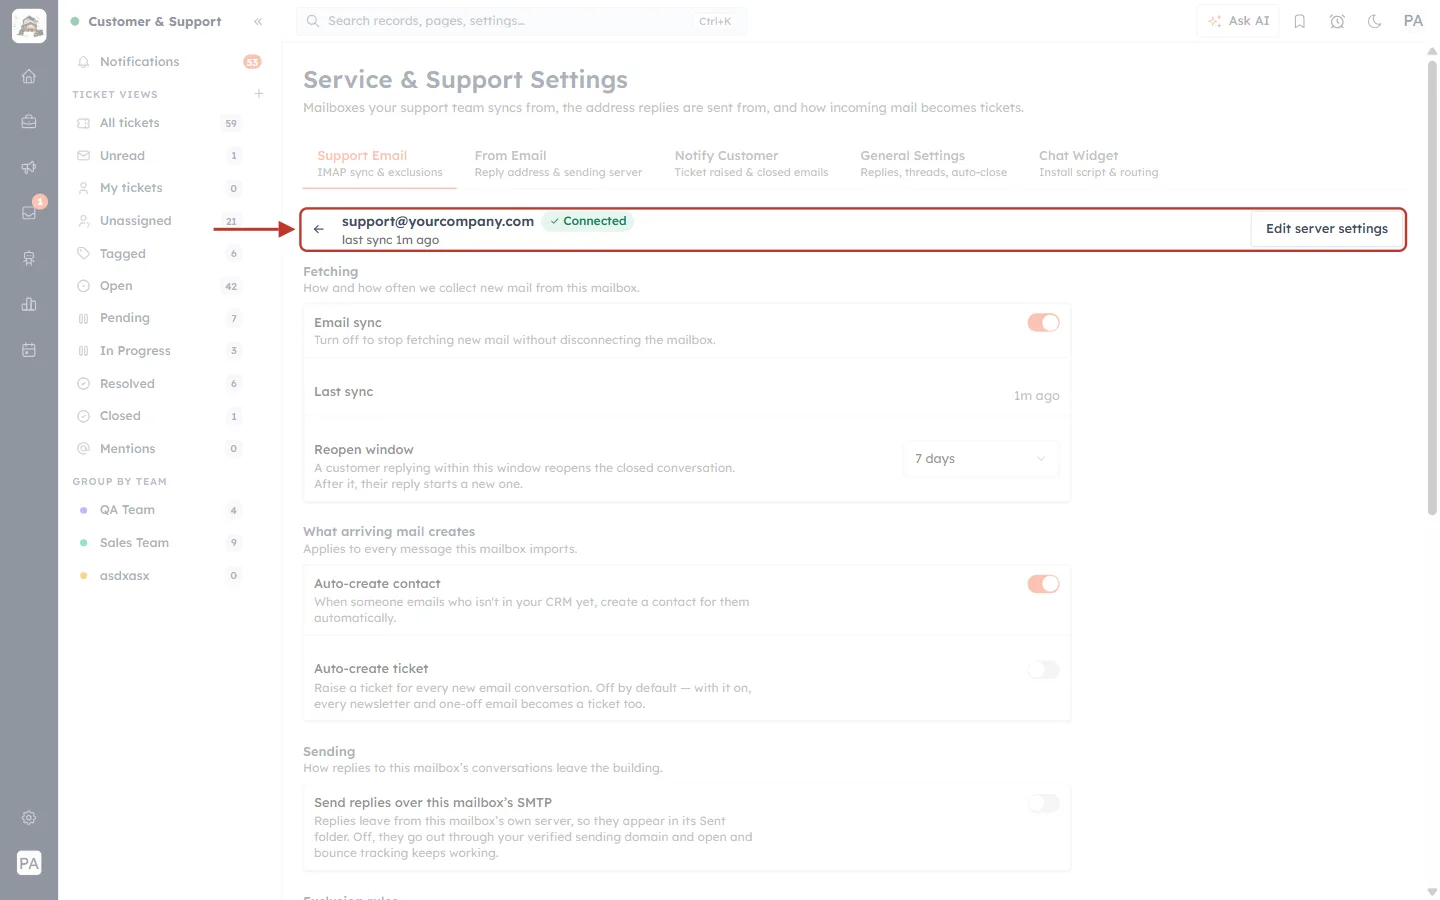Show the Pending tickets view

pos(158,318)
